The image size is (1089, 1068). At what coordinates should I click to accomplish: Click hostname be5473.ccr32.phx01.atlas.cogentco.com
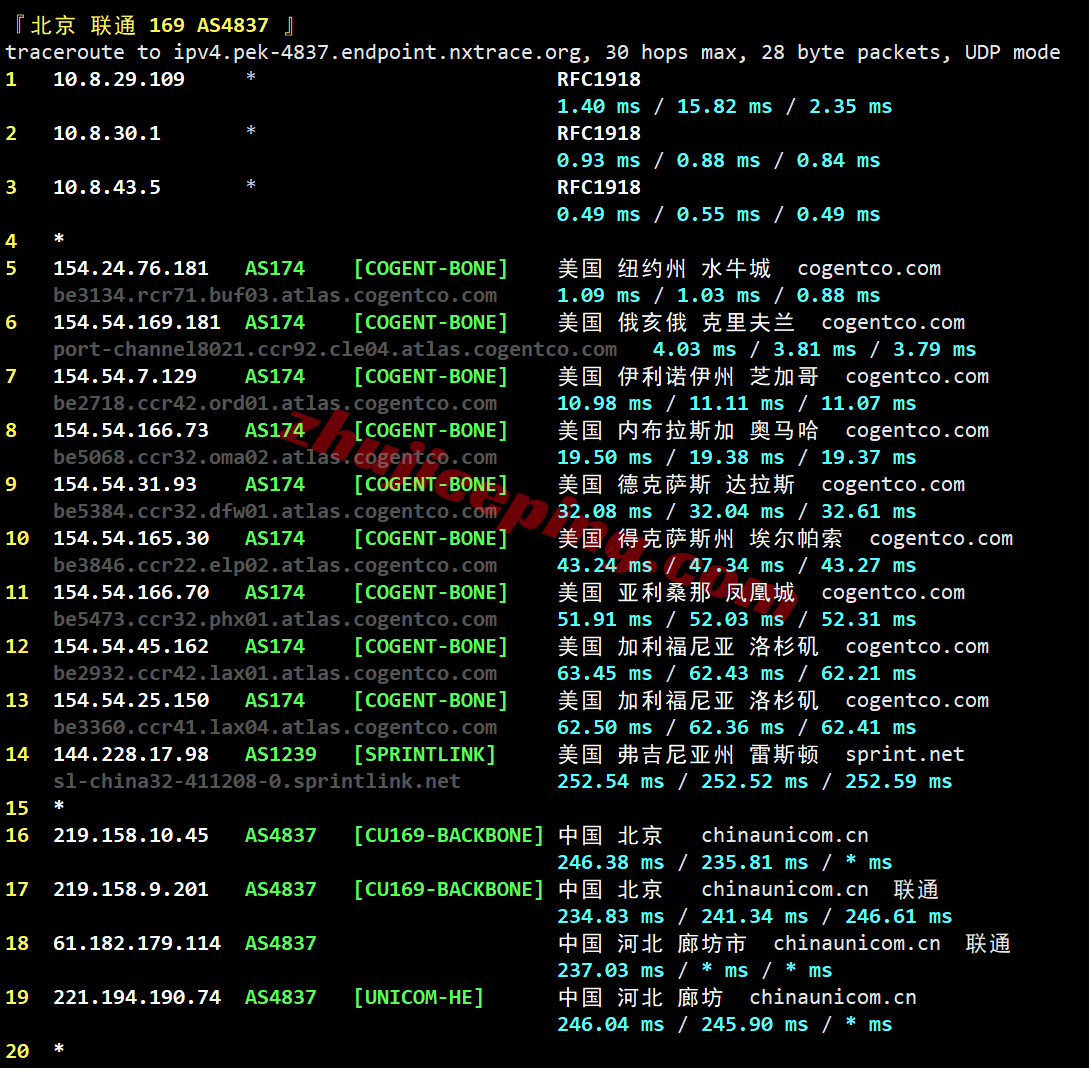point(275,620)
